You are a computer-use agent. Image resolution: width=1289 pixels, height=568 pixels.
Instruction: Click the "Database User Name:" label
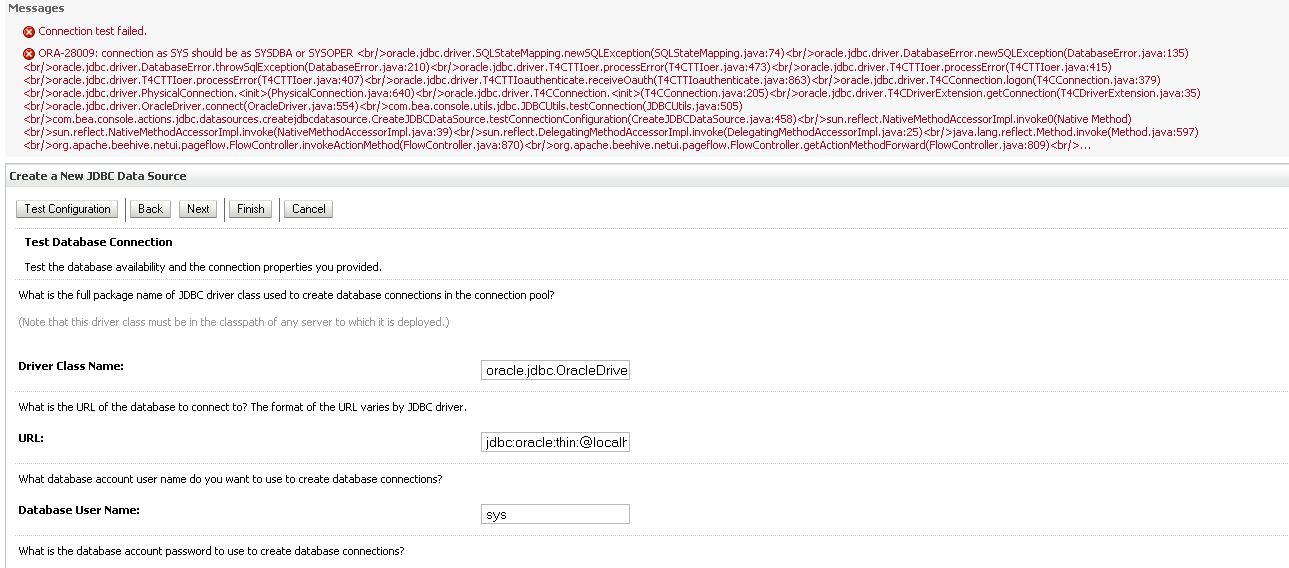click(79, 510)
